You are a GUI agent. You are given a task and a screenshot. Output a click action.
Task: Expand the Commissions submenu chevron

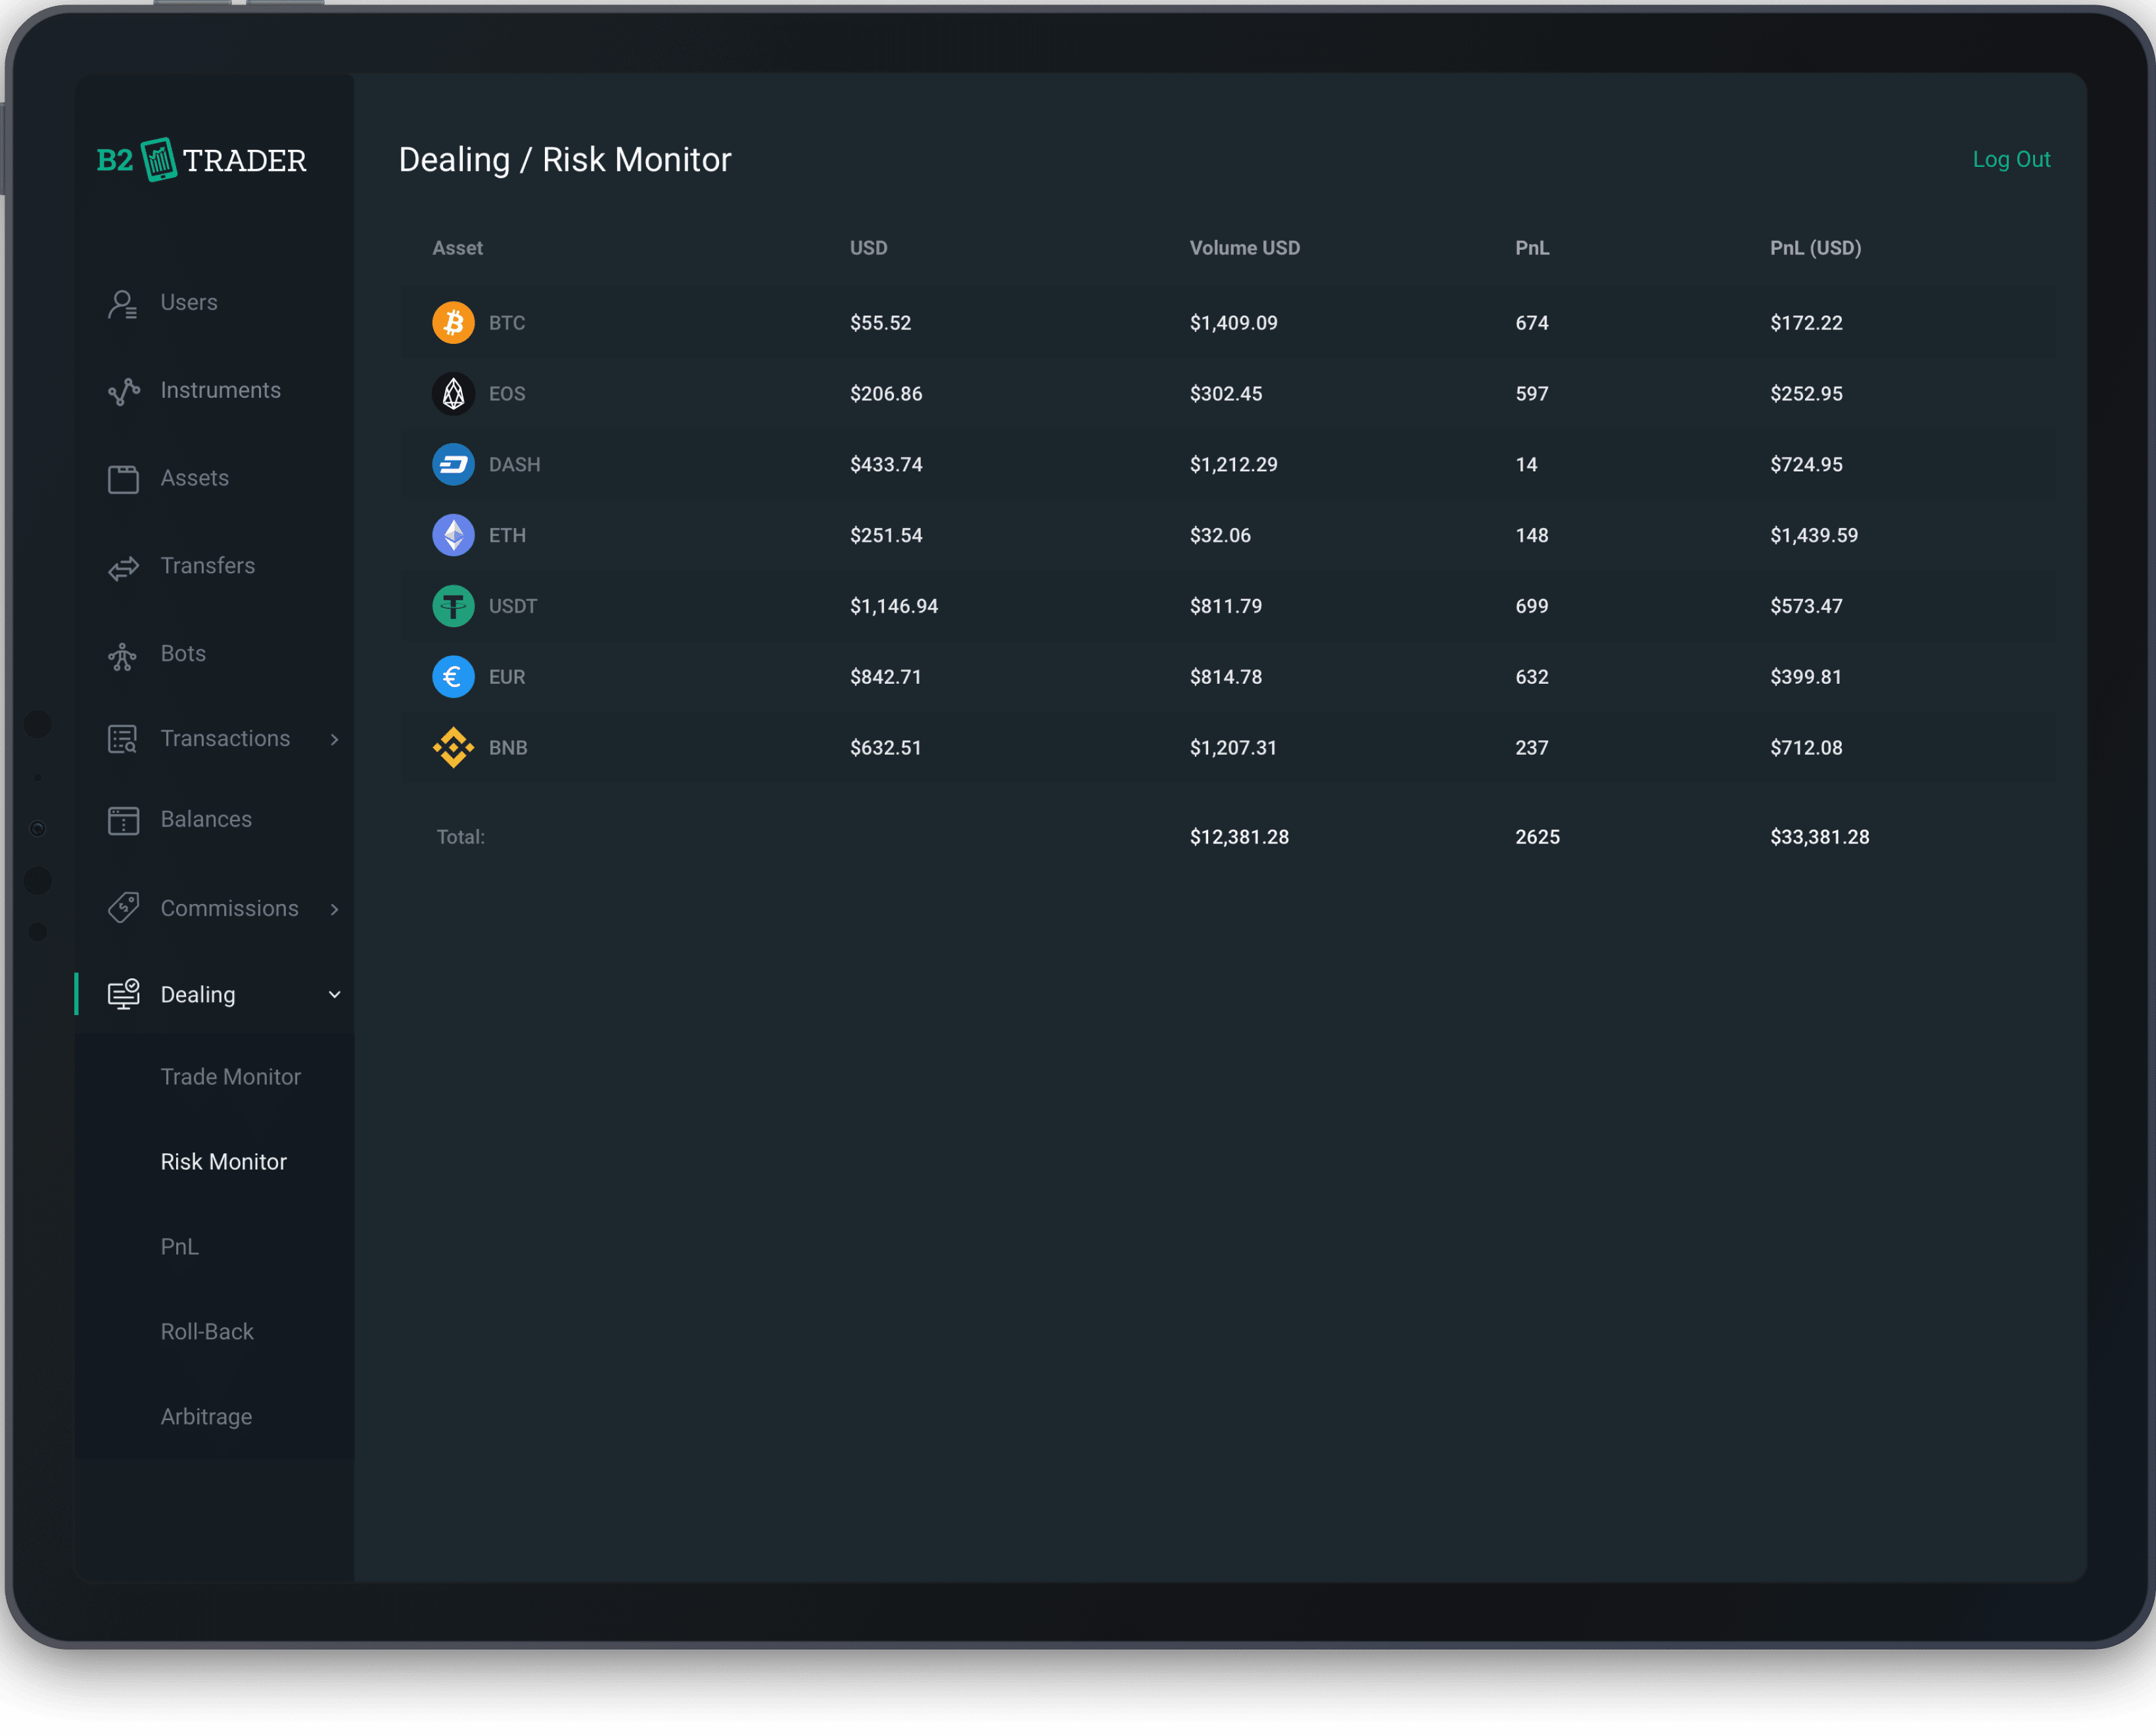click(334, 909)
